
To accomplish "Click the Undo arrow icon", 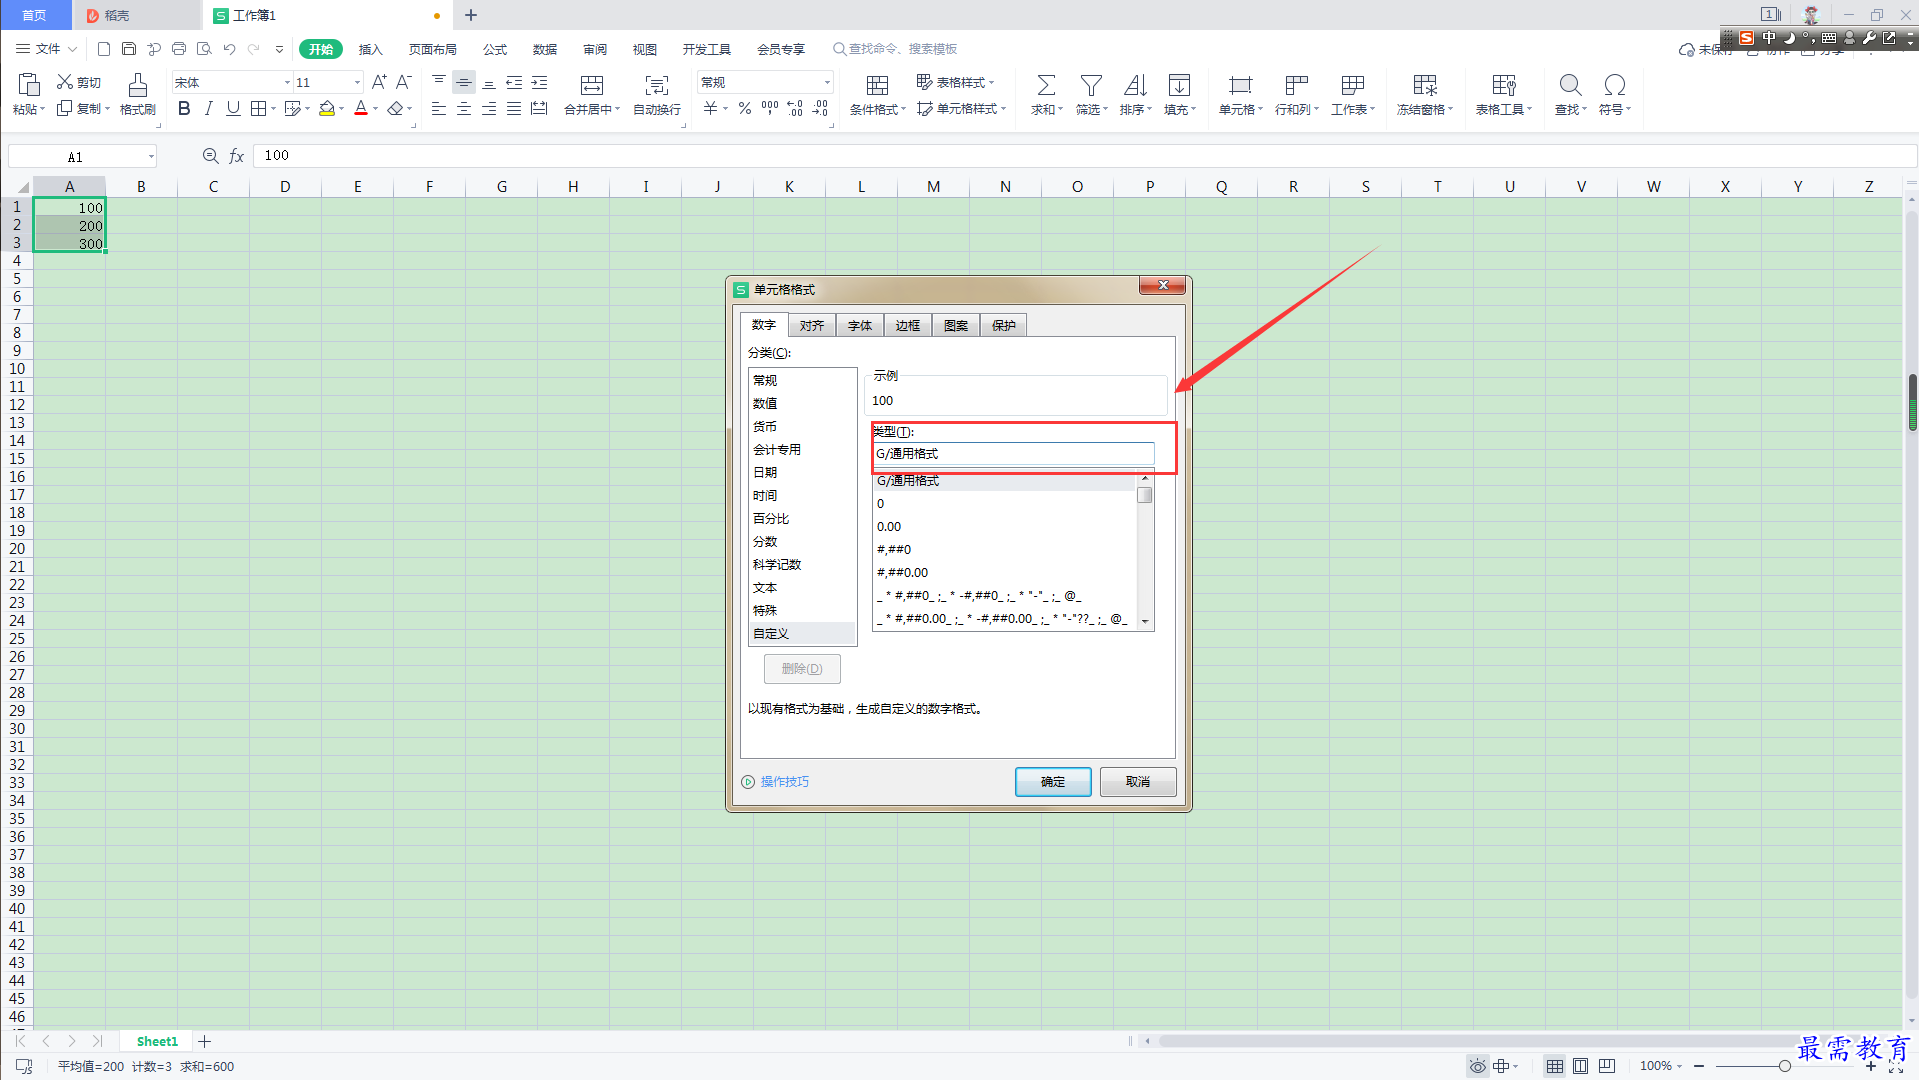I will [x=229, y=48].
